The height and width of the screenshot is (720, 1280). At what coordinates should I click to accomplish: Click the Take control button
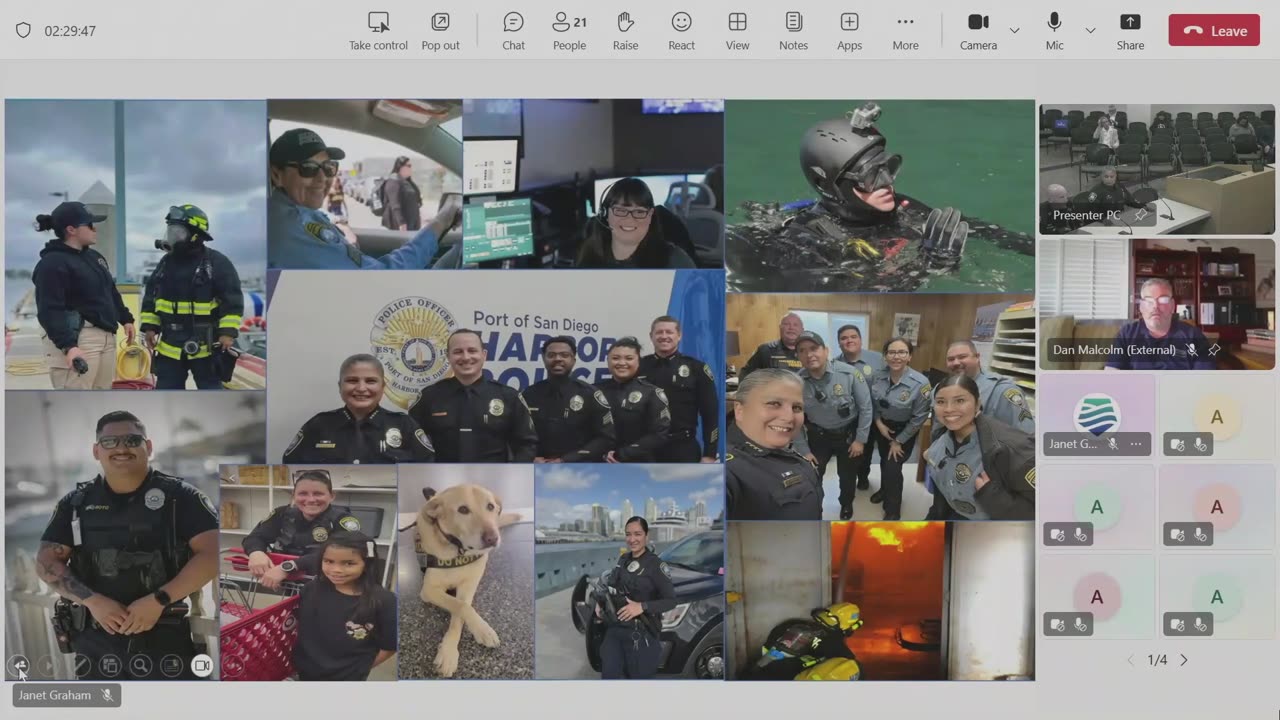378,31
